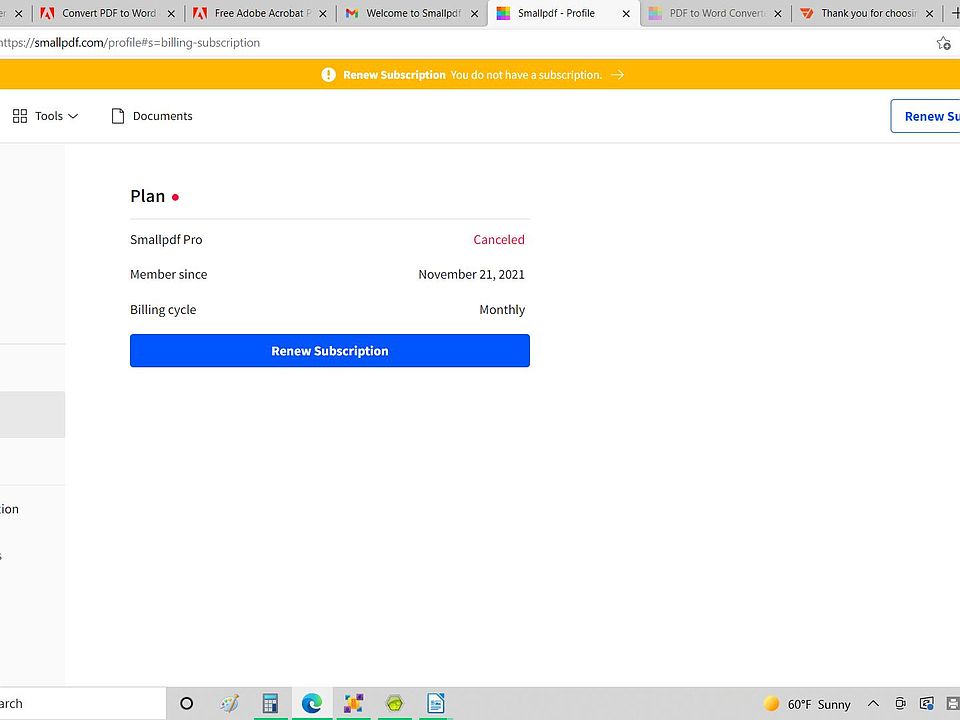This screenshot has width=960, height=720.
Task: Switch to the Thank you for choosing tab
Action: [867, 13]
